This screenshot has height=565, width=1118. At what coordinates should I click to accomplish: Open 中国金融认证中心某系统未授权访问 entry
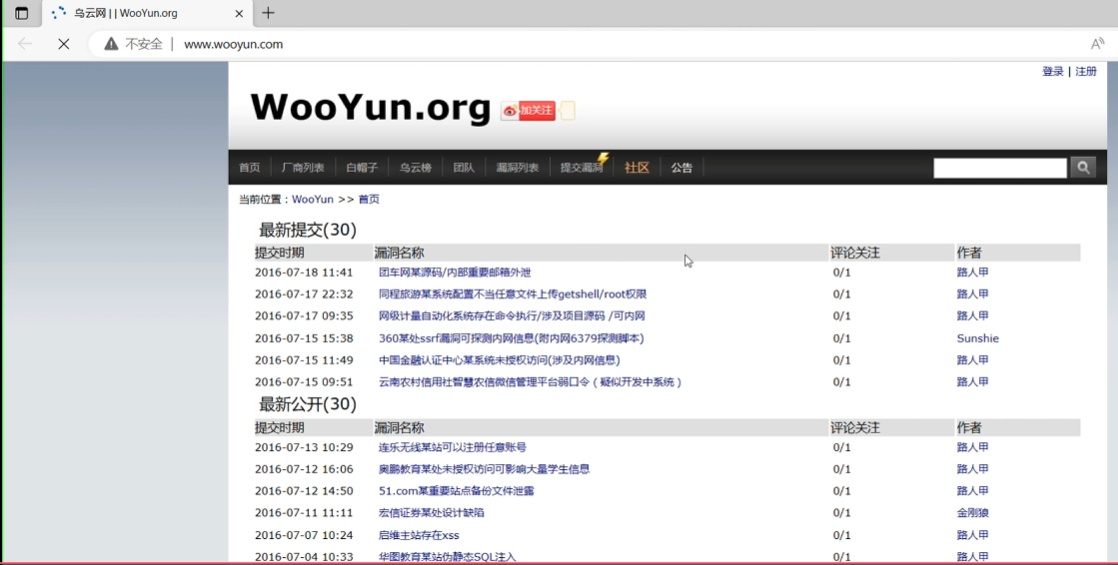point(499,360)
